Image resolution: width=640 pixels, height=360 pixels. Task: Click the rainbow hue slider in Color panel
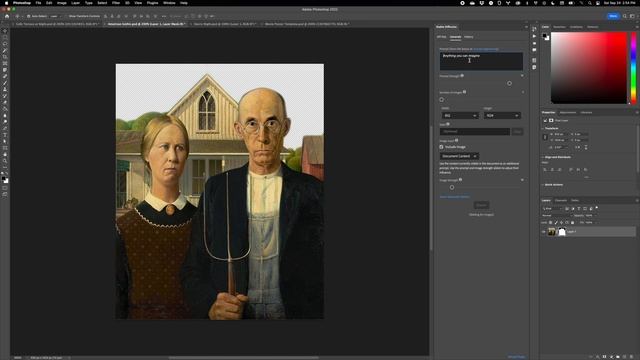pos(633,68)
